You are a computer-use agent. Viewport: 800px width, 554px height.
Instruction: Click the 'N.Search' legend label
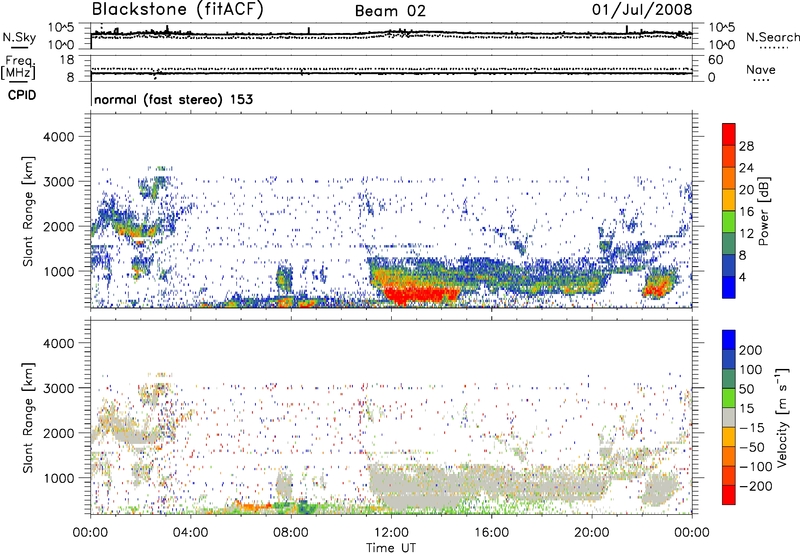coord(772,37)
